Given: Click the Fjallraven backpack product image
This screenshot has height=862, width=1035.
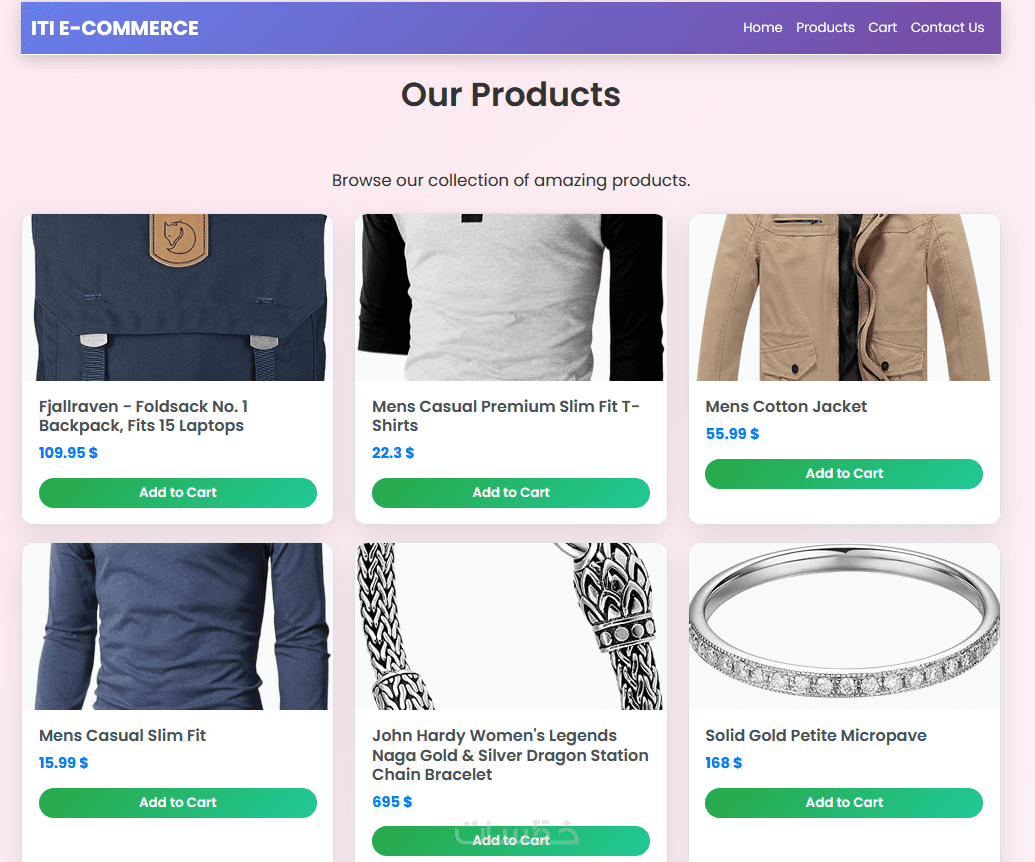Looking at the screenshot, I should 177,297.
